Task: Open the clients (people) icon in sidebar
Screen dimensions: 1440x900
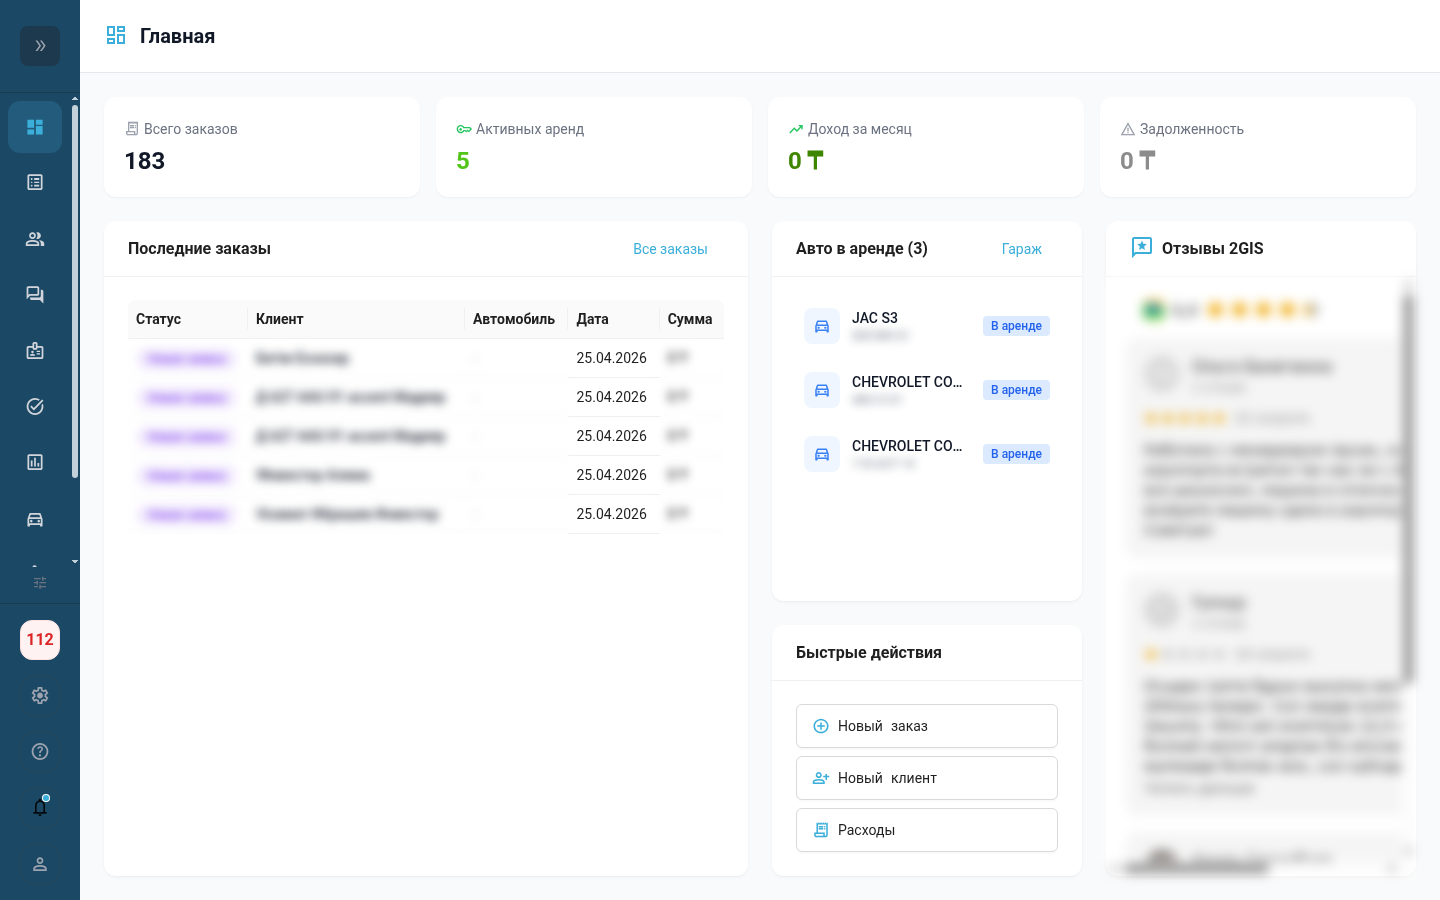Action: 35,239
